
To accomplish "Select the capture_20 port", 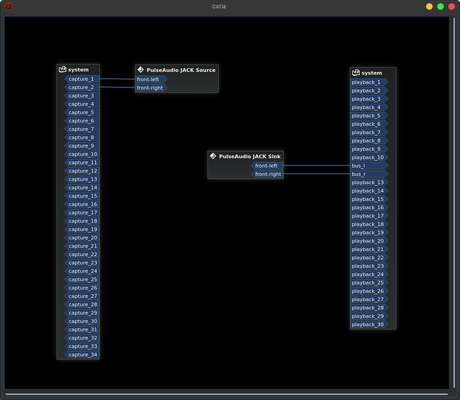I will [x=82, y=238].
